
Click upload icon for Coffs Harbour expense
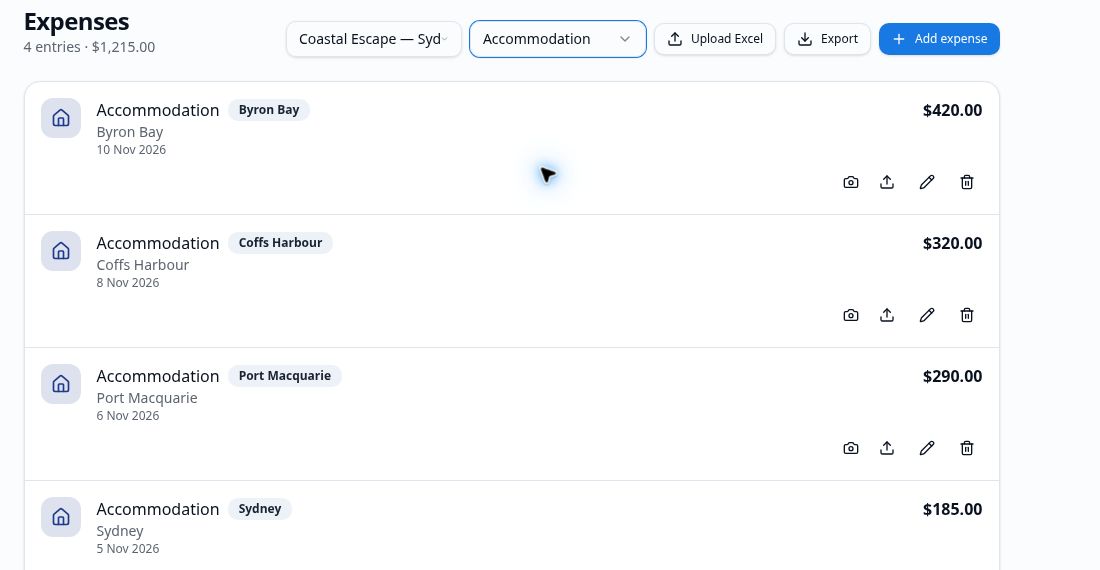(x=887, y=315)
